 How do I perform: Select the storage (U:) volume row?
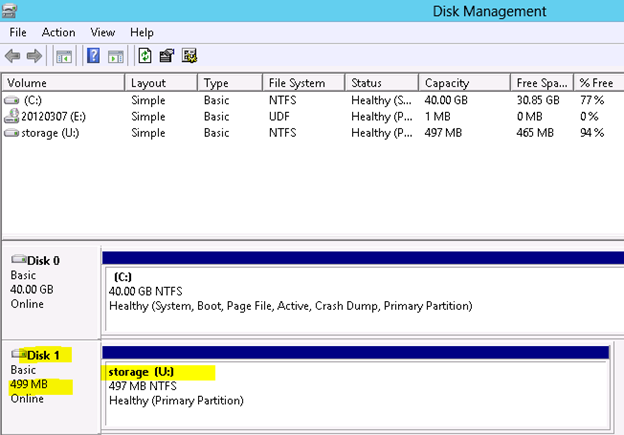tap(313, 133)
